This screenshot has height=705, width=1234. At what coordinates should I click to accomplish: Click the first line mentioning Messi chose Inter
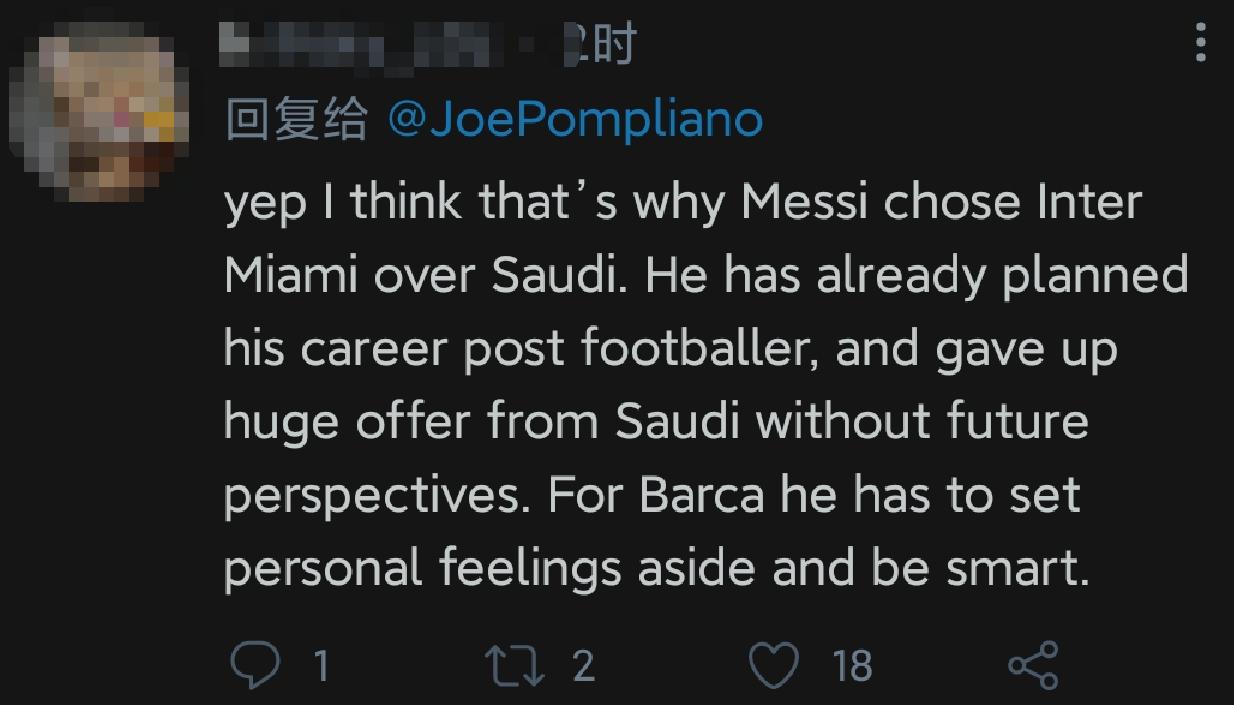click(682, 203)
